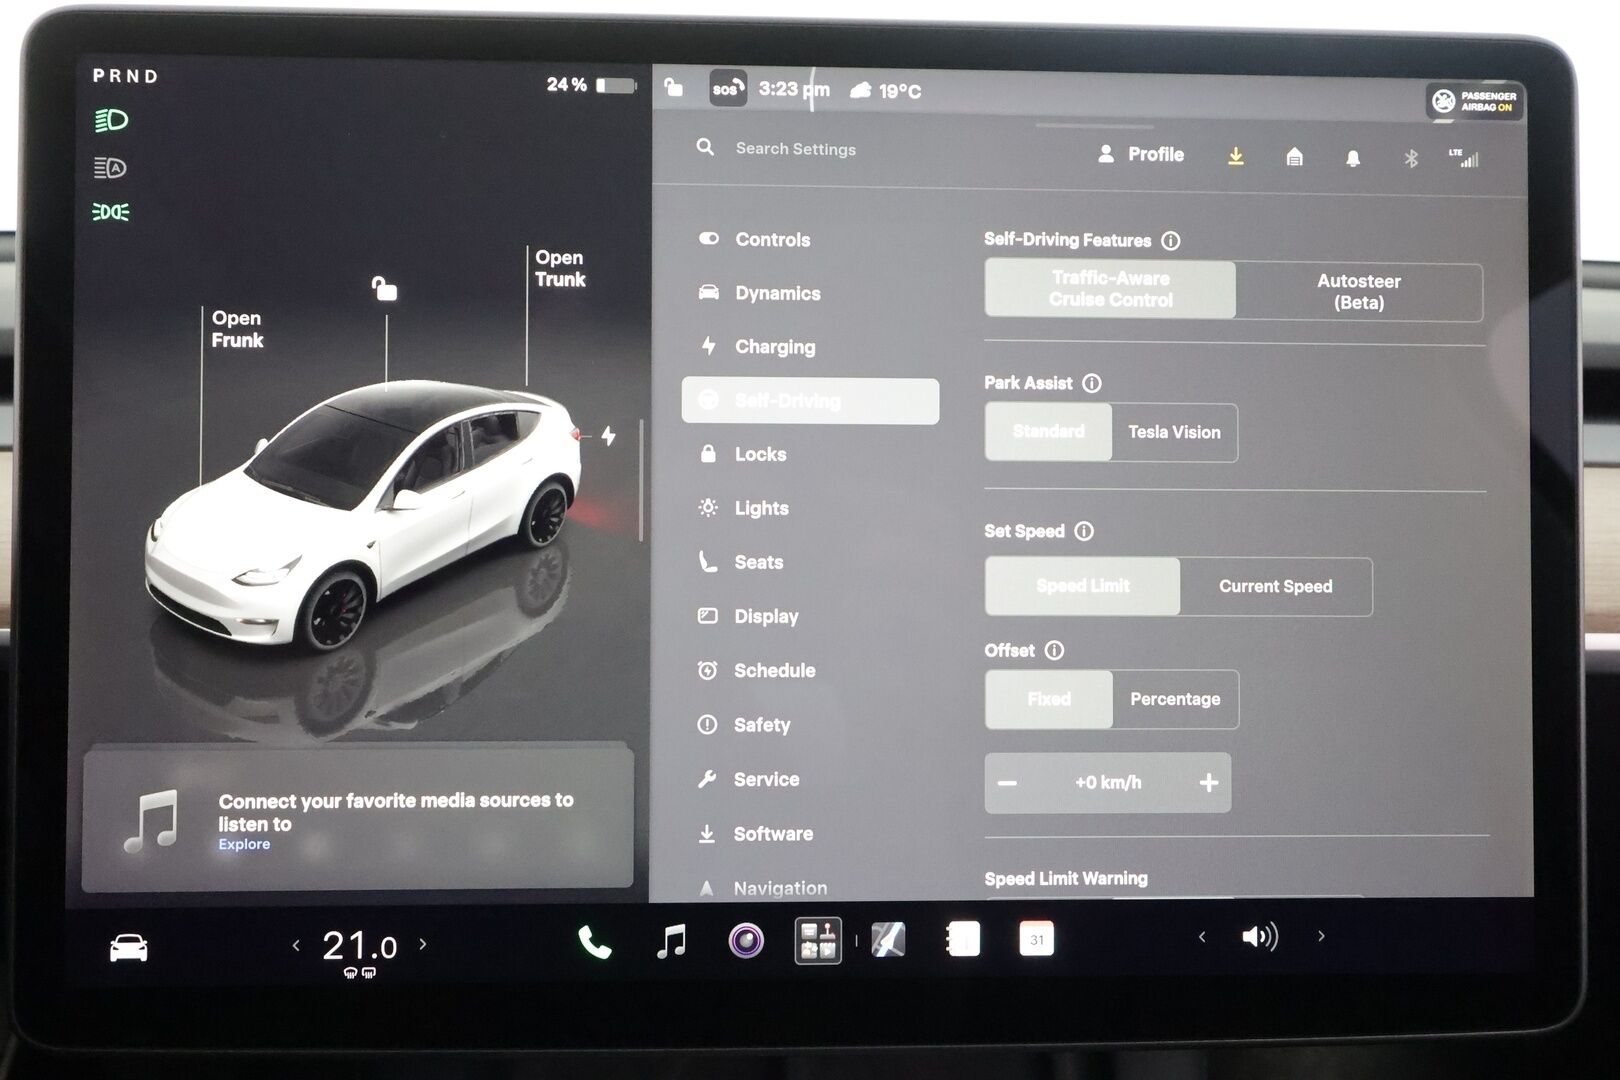Tap the Explore media link
Viewport: 1620px width, 1080px height.
point(244,844)
